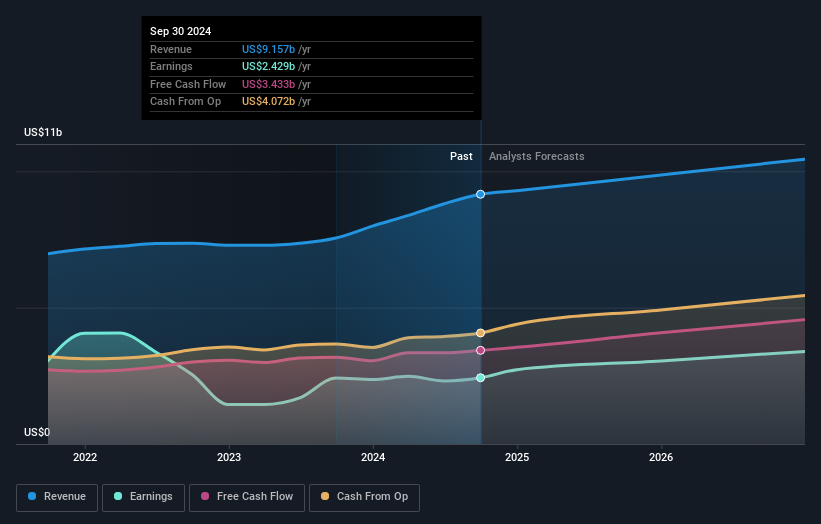
Task: Click the US$0 y-axis label
Action: point(37,432)
